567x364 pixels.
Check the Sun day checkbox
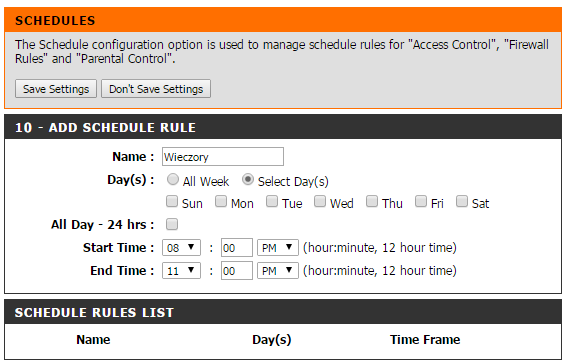(172, 201)
